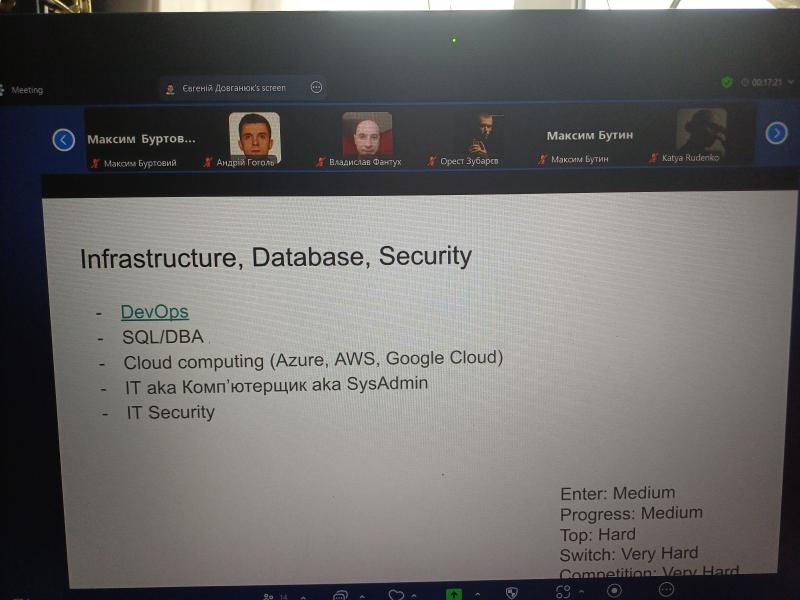Open the Security shield in the bottom toolbar
Image resolution: width=800 pixels, height=600 pixels.
click(512, 592)
